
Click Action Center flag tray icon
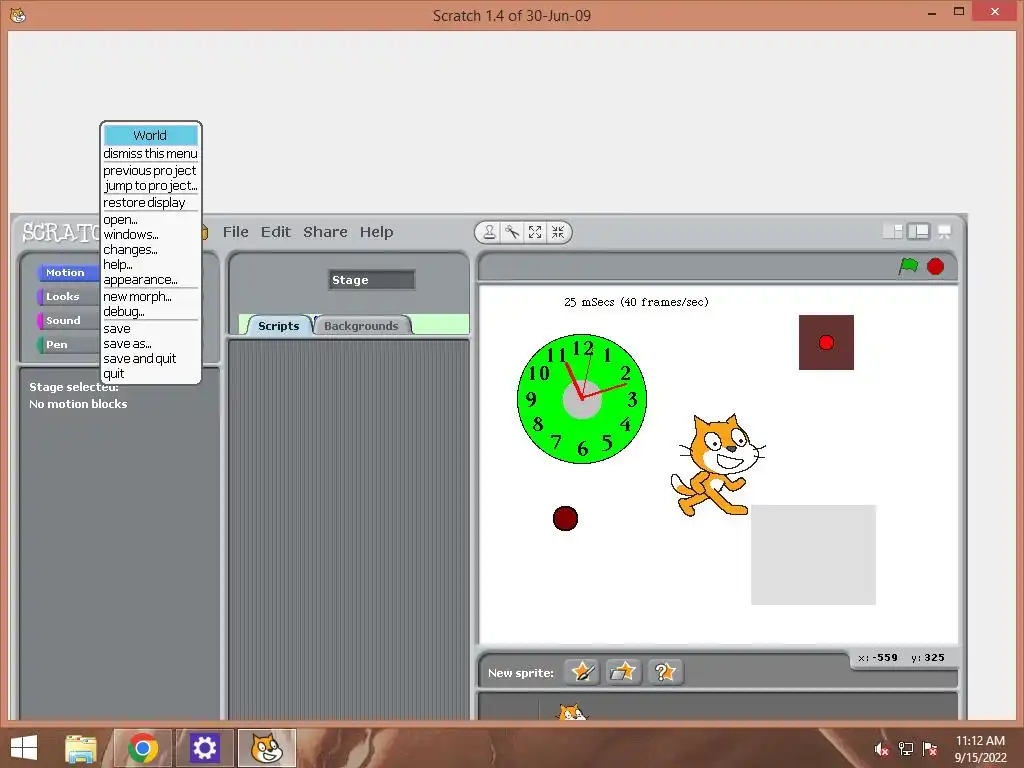click(x=930, y=749)
